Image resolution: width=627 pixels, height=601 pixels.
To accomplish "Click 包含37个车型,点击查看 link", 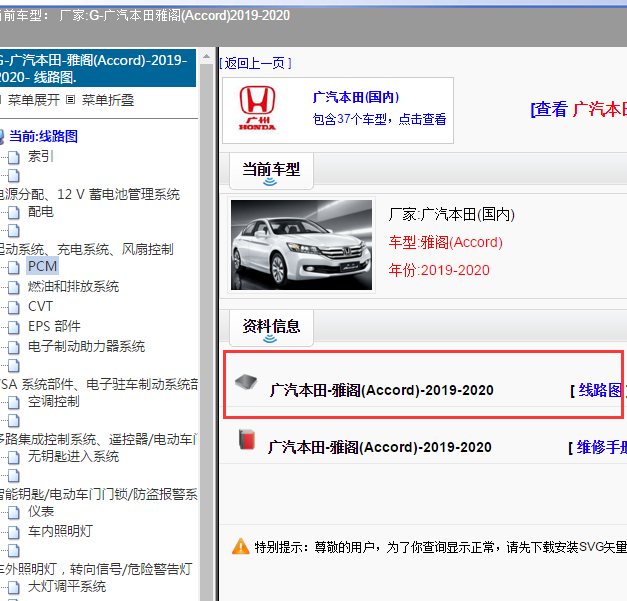I will pyautogui.click(x=379, y=119).
